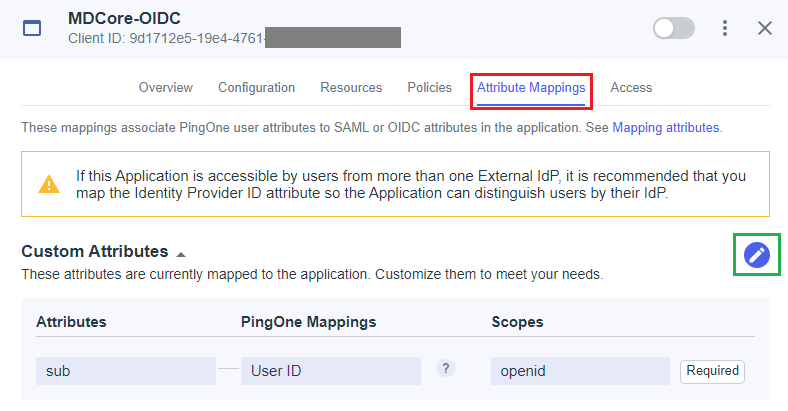Click the yellow warning triangle icon
Image resolution: width=788 pixels, height=411 pixels.
pyautogui.click(x=49, y=184)
